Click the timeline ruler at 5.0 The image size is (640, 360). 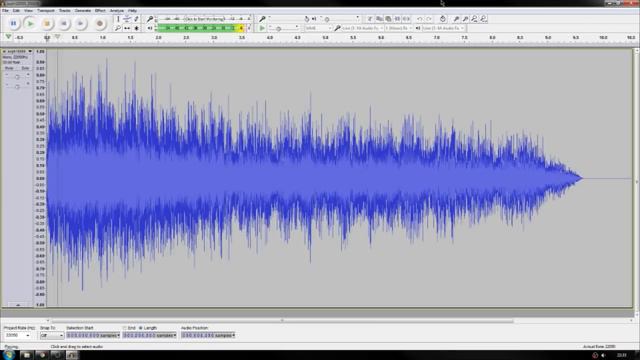(x=325, y=38)
